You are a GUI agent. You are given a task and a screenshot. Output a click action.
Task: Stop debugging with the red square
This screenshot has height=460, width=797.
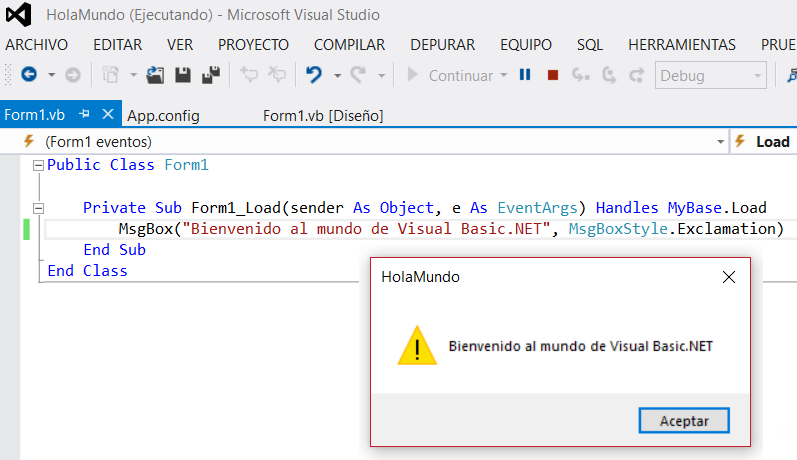(553, 75)
